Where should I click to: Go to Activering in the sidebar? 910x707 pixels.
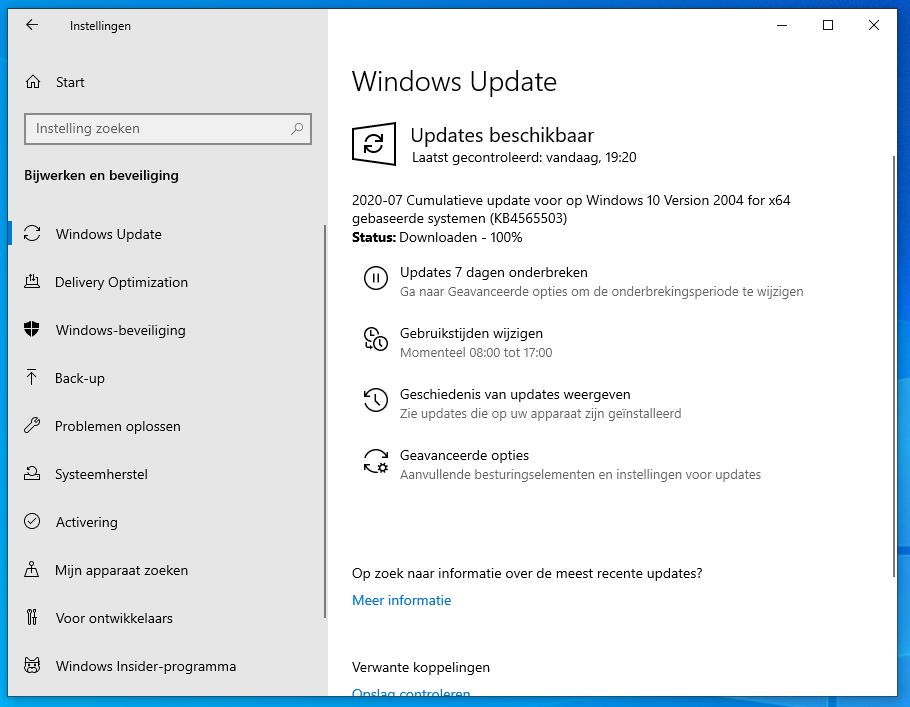point(86,522)
